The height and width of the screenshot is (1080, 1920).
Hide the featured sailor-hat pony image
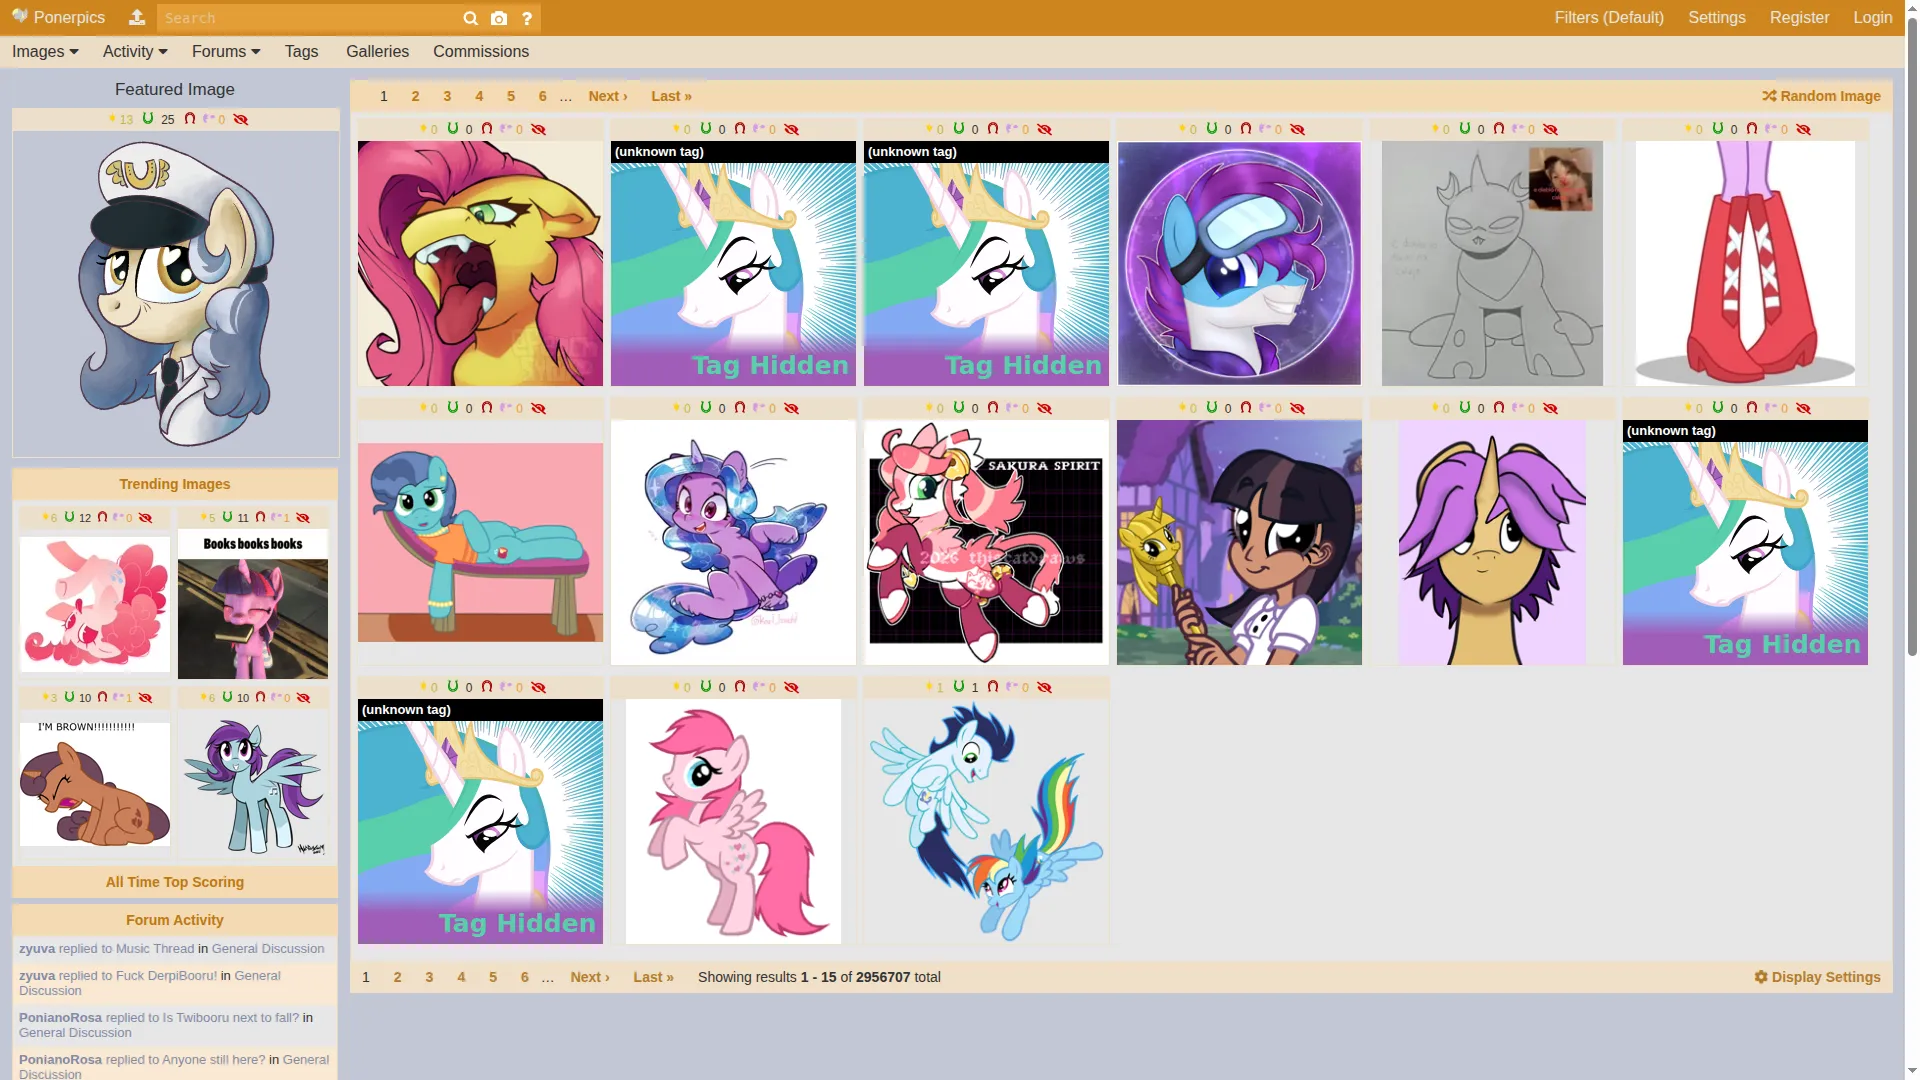point(240,119)
